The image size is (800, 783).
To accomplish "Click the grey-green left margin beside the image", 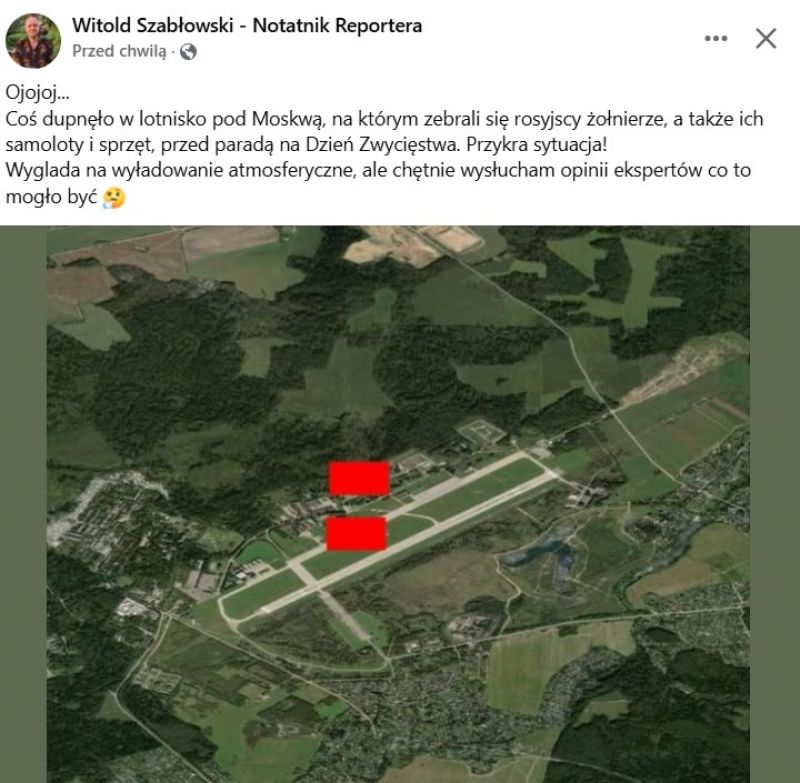I will click(23, 504).
